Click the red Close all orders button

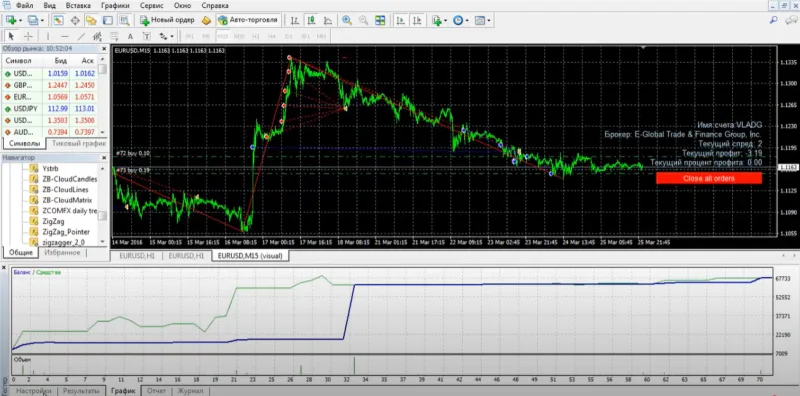tap(709, 178)
